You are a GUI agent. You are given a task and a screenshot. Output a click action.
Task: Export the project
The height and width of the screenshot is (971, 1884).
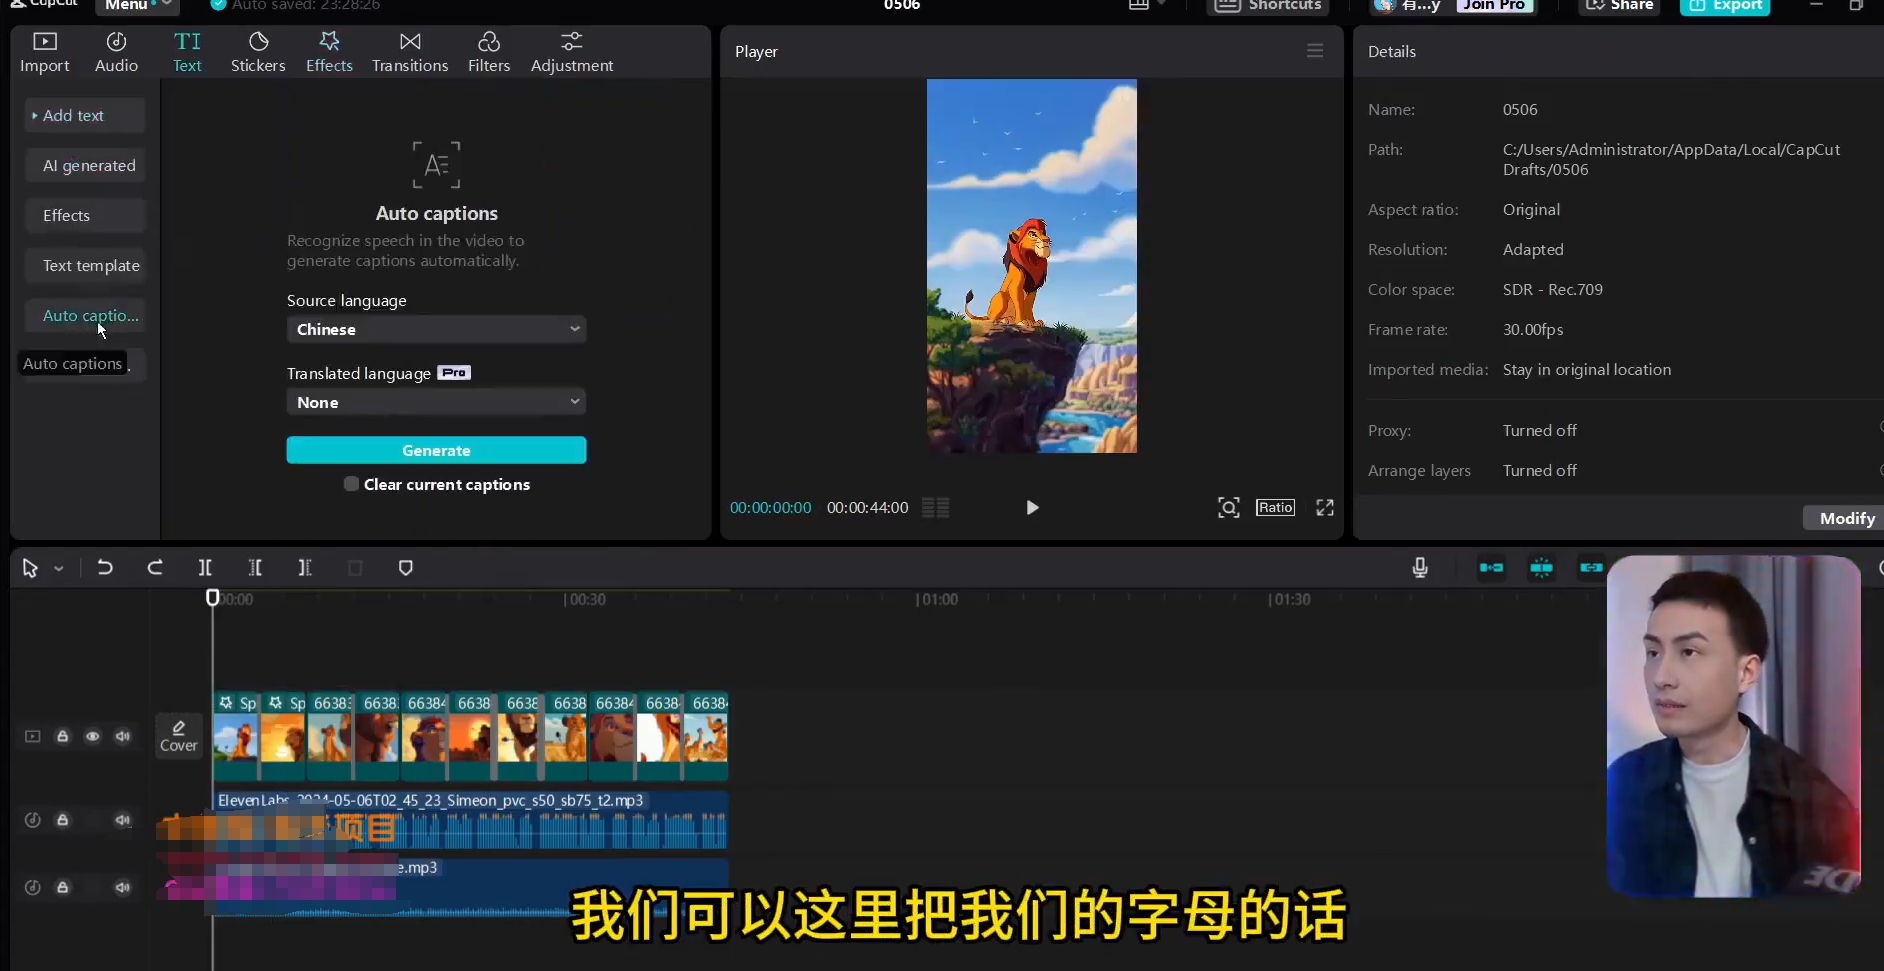click(x=1725, y=5)
